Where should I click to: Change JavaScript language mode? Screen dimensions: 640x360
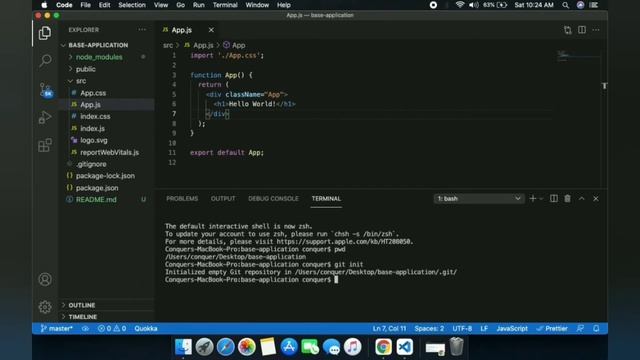512,329
